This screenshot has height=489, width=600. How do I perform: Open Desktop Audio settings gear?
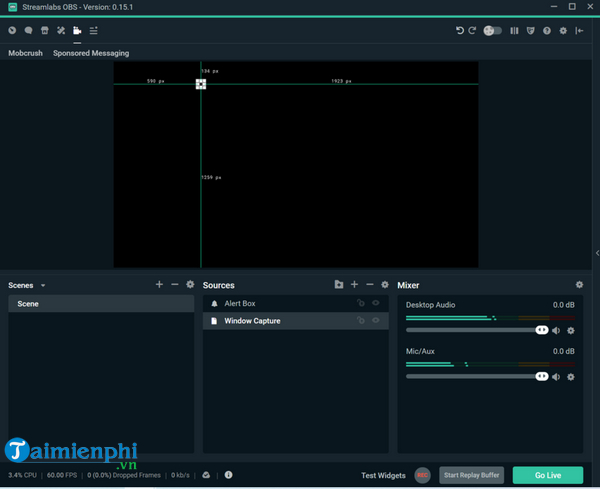(571, 331)
